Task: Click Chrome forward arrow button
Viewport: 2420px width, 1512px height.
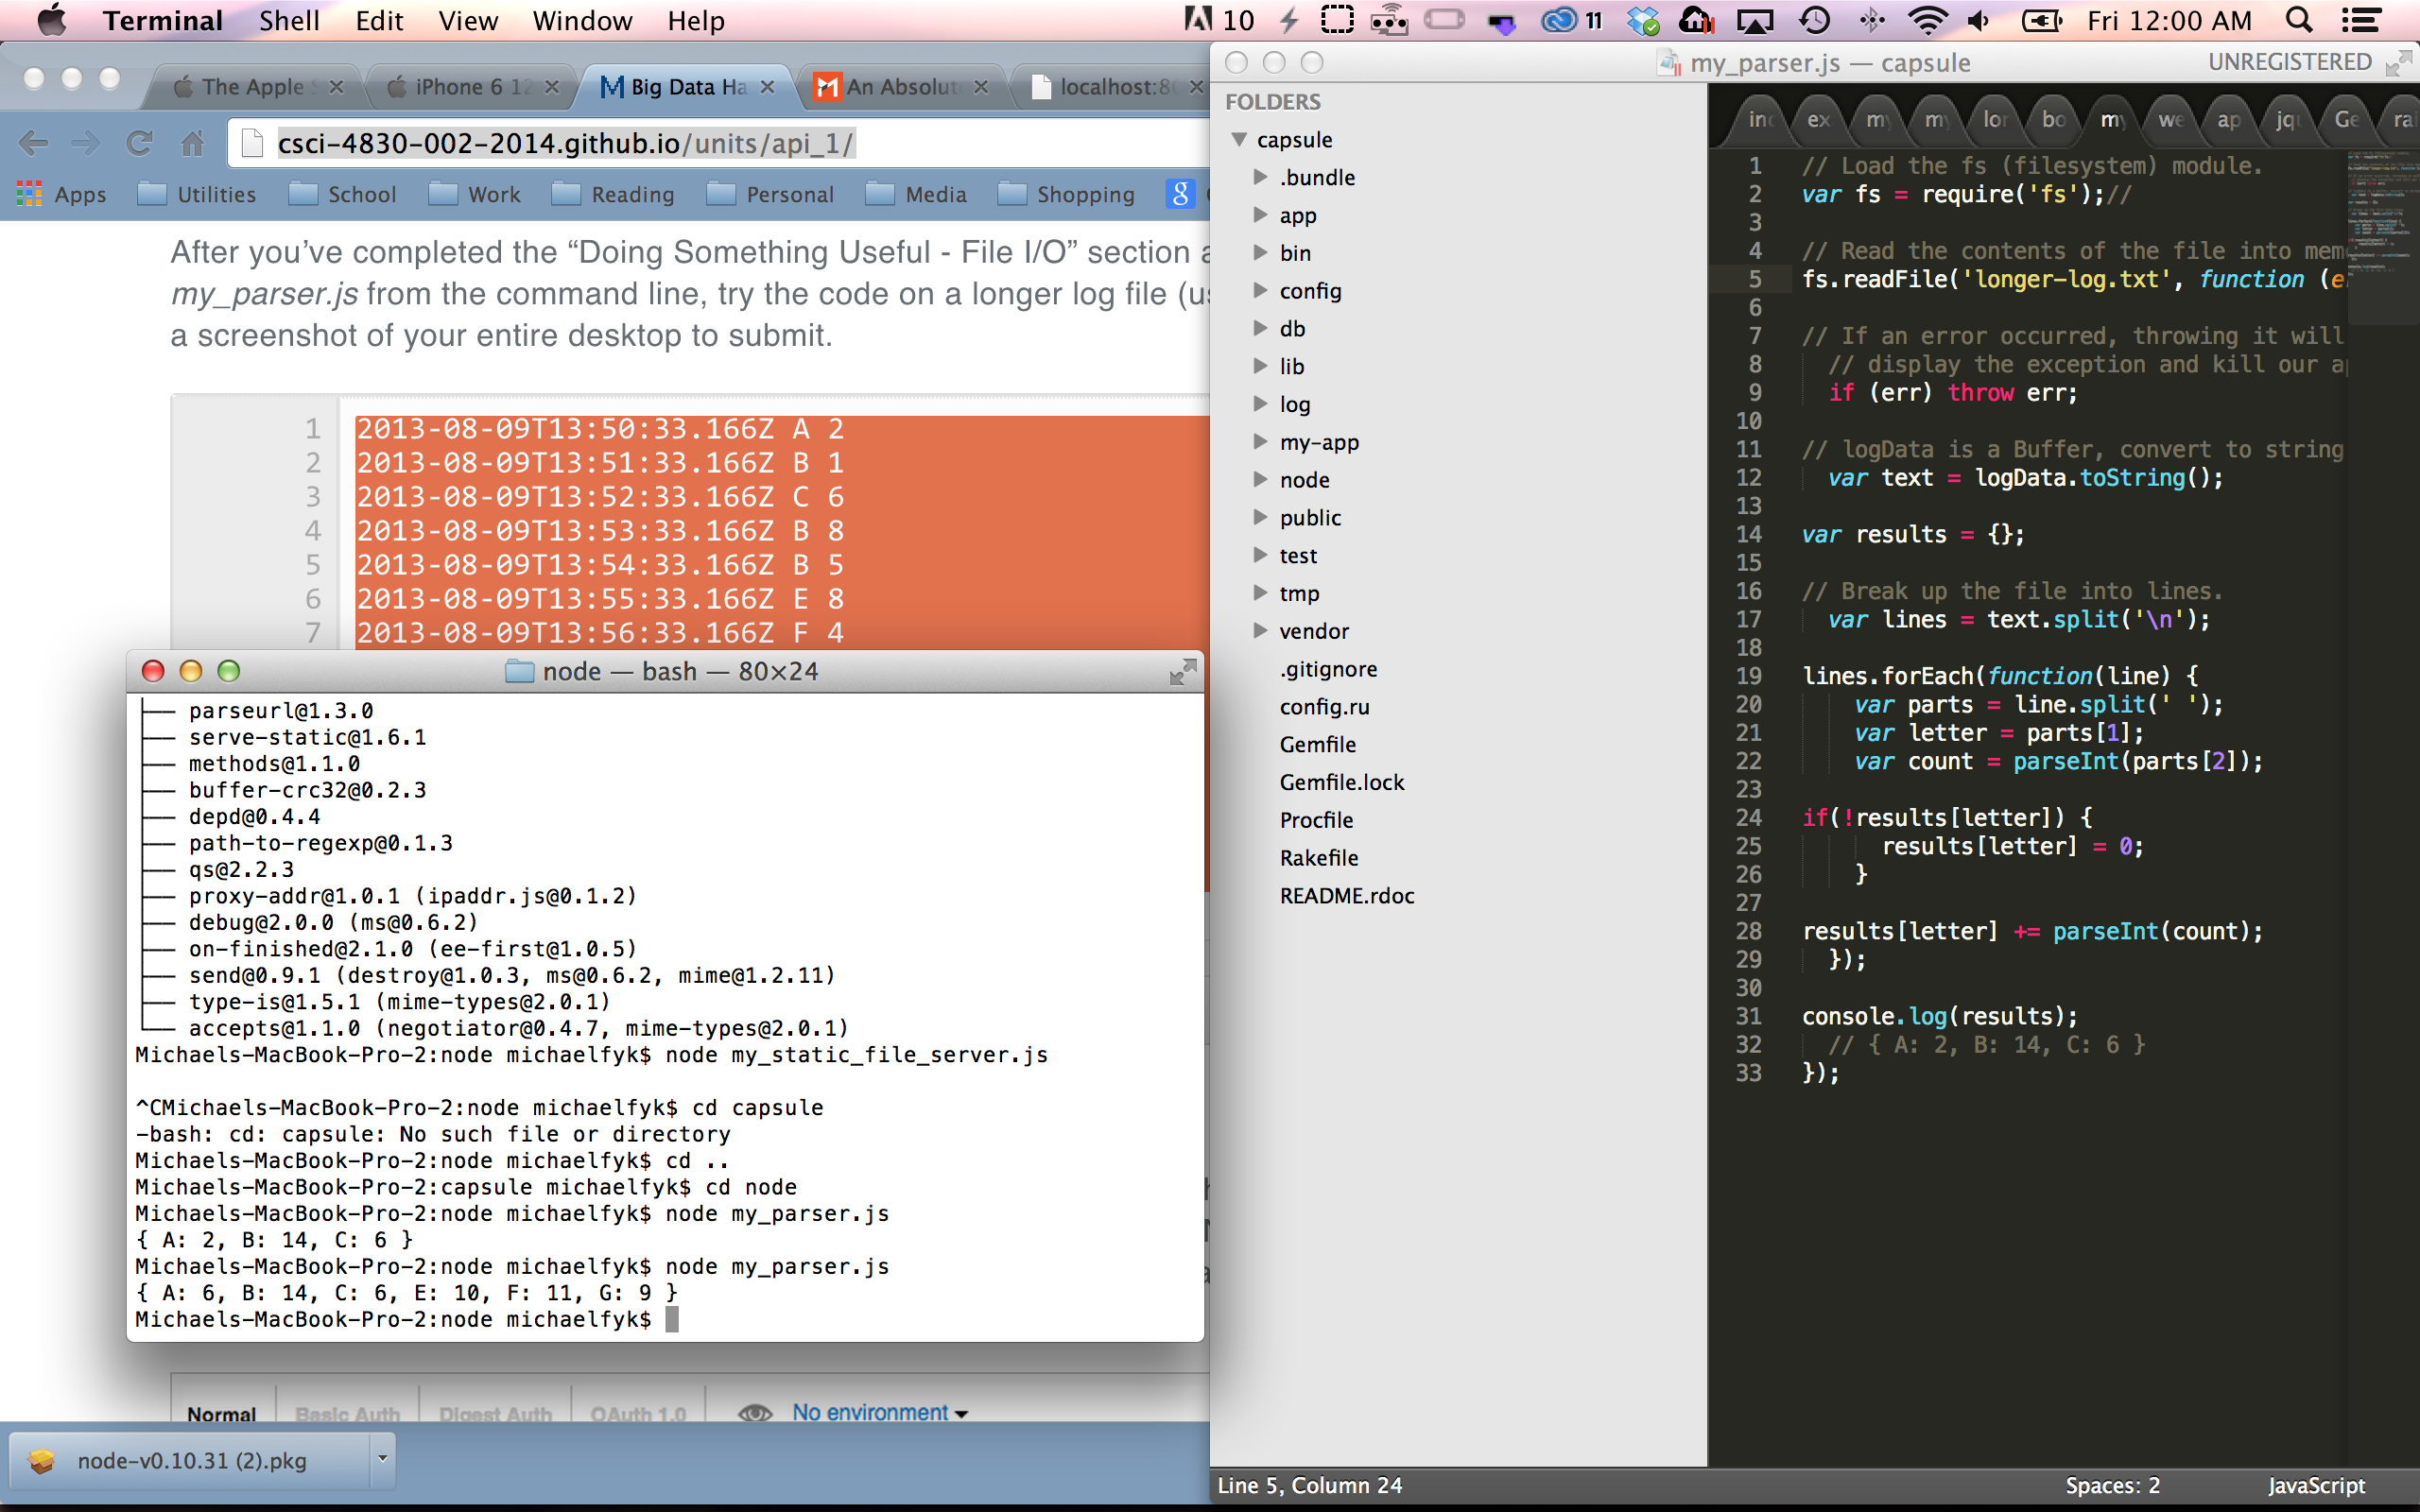Action: pyautogui.click(x=86, y=143)
